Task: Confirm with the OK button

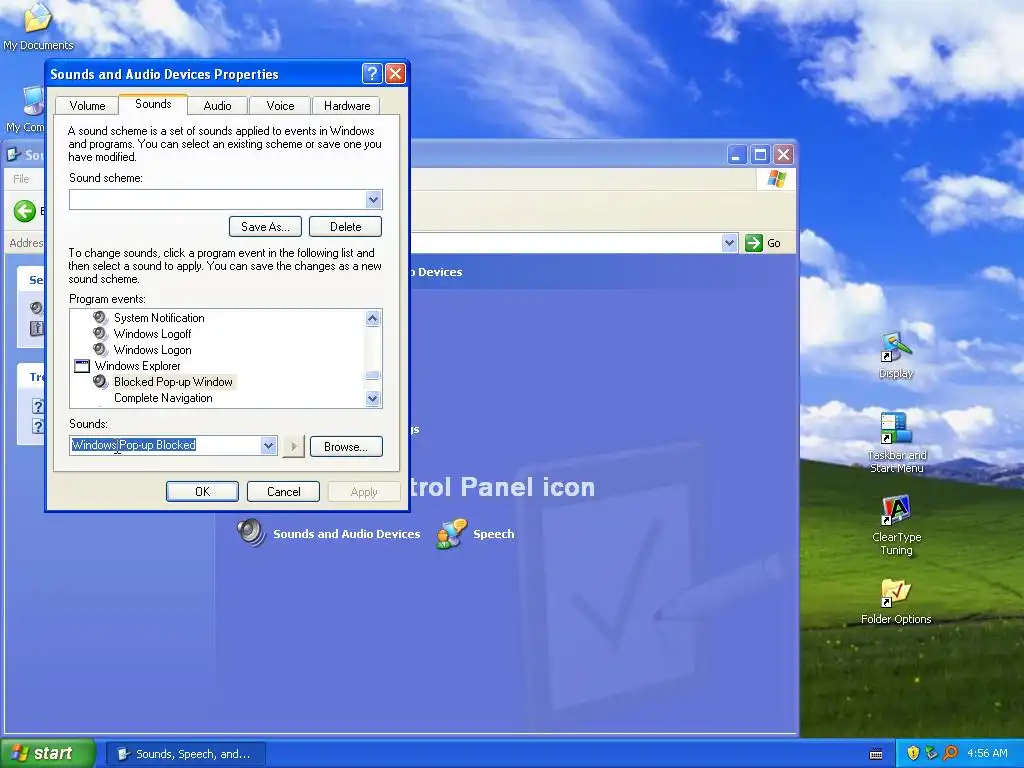Action: (202, 492)
